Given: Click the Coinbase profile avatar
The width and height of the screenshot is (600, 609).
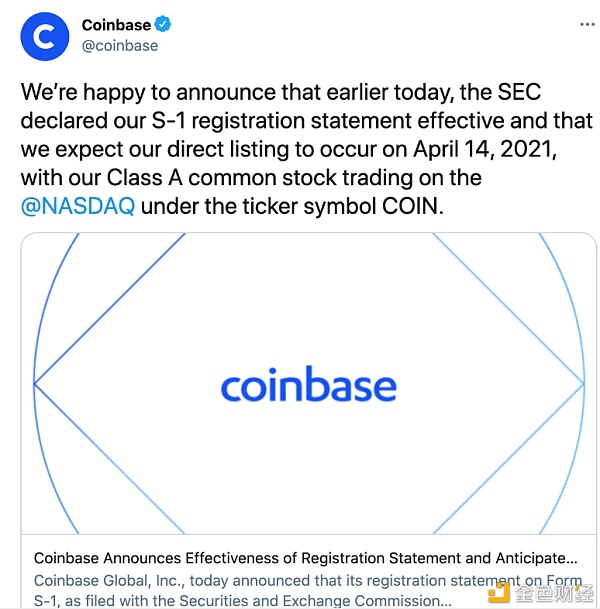Looking at the screenshot, I should (x=45, y=37).
